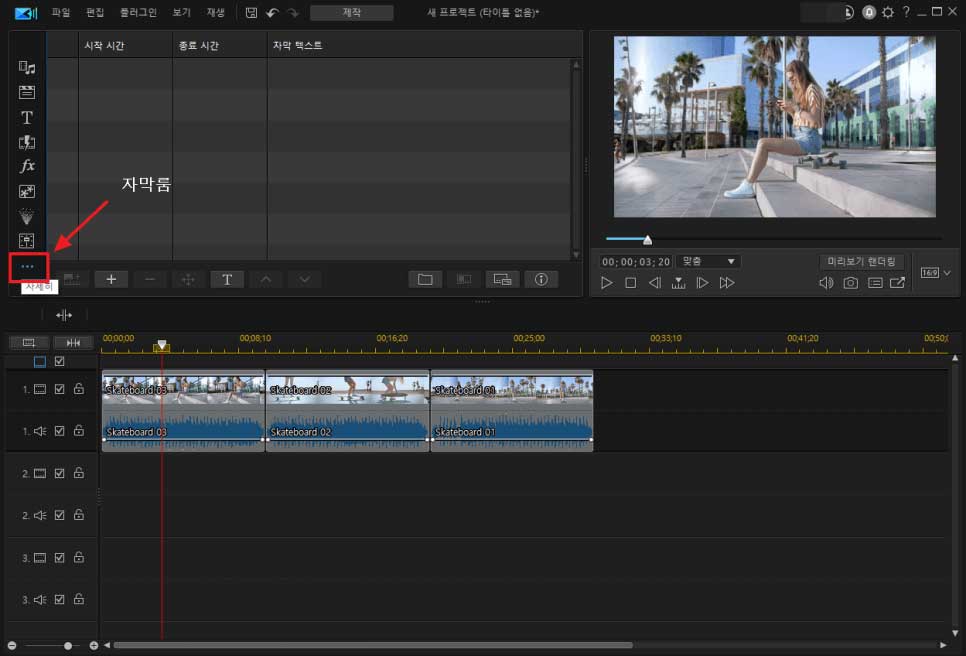Undock the preview window
Image resolution: width=966 pixels, height=656 pixels.
click(x=898, y=283)
